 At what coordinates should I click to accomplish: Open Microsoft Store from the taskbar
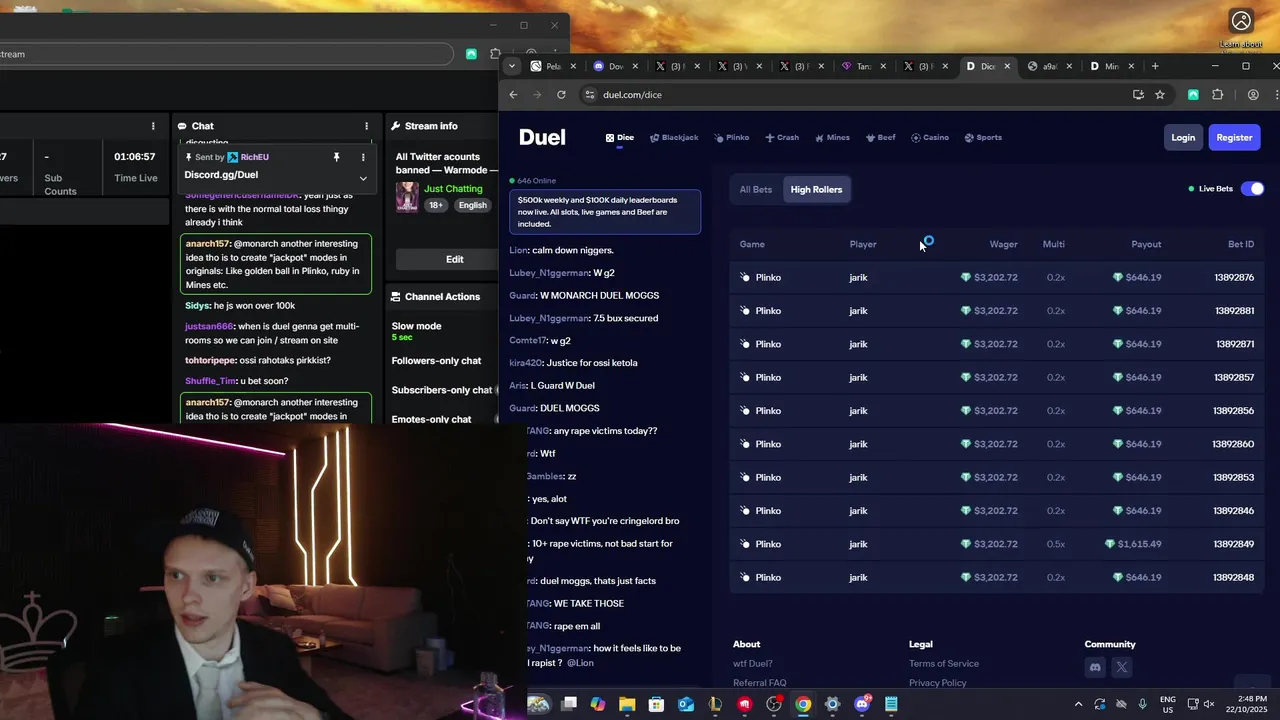[656, 704]
